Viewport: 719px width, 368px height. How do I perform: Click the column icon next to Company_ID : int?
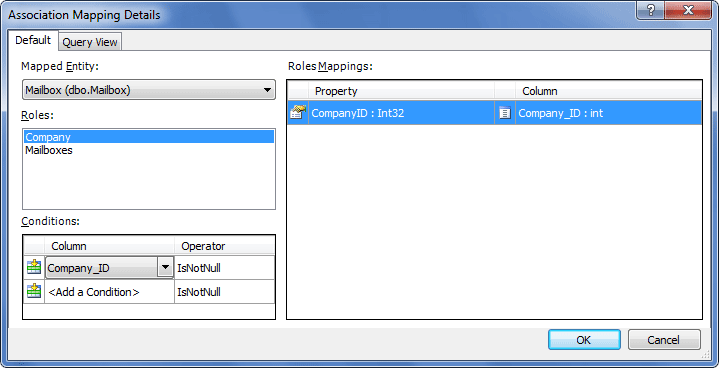point(505,113)
